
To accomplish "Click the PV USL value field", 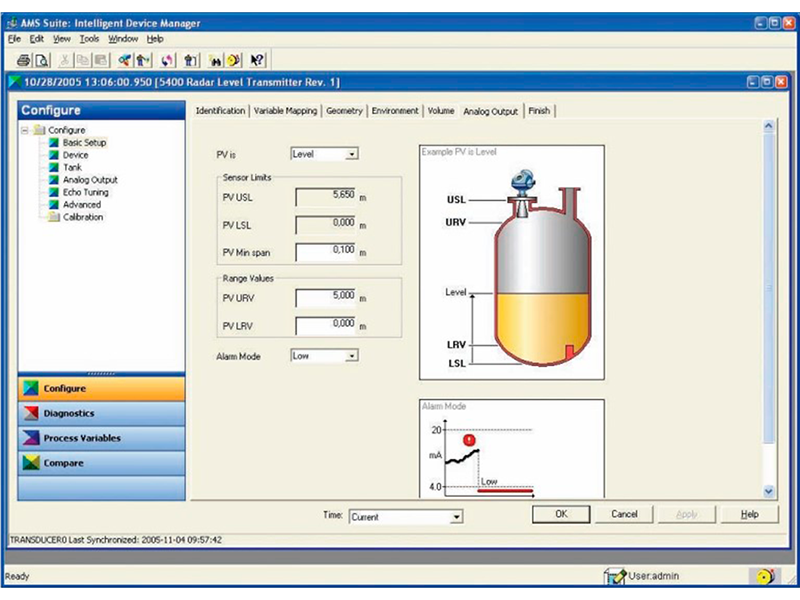I will [x=326, y=197].
